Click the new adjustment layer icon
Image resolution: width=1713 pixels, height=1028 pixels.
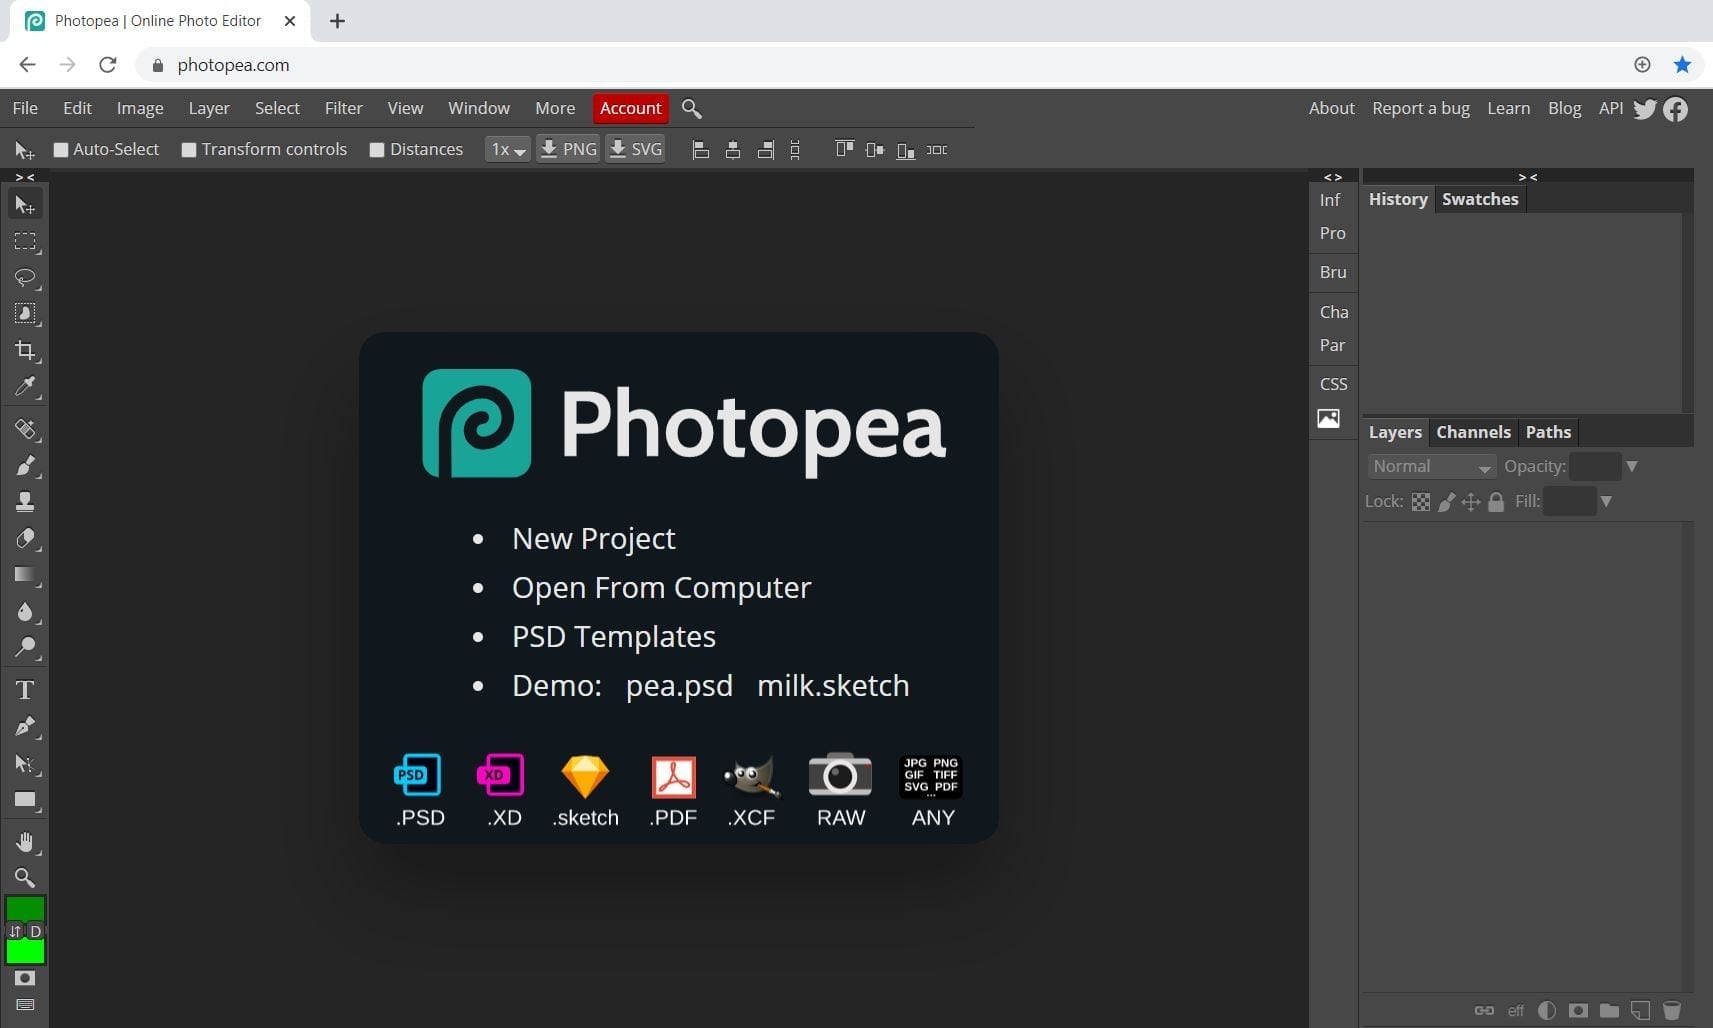1547,1010
